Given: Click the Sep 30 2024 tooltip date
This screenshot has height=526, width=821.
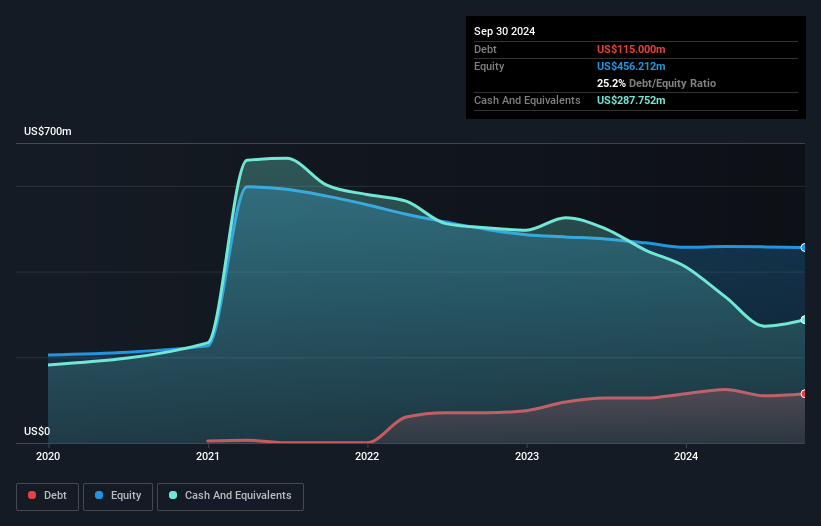Looking at the screenshot, I should pyautogui.click(x=505, y=31).
